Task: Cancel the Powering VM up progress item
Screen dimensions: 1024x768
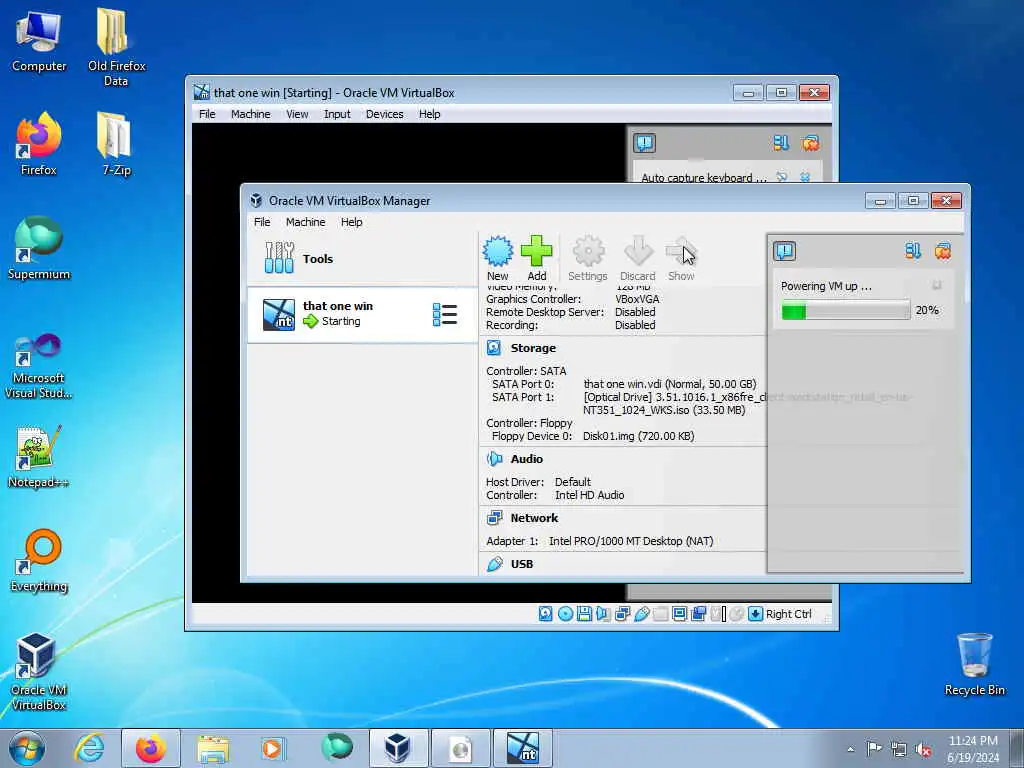Action: (936, 285)
